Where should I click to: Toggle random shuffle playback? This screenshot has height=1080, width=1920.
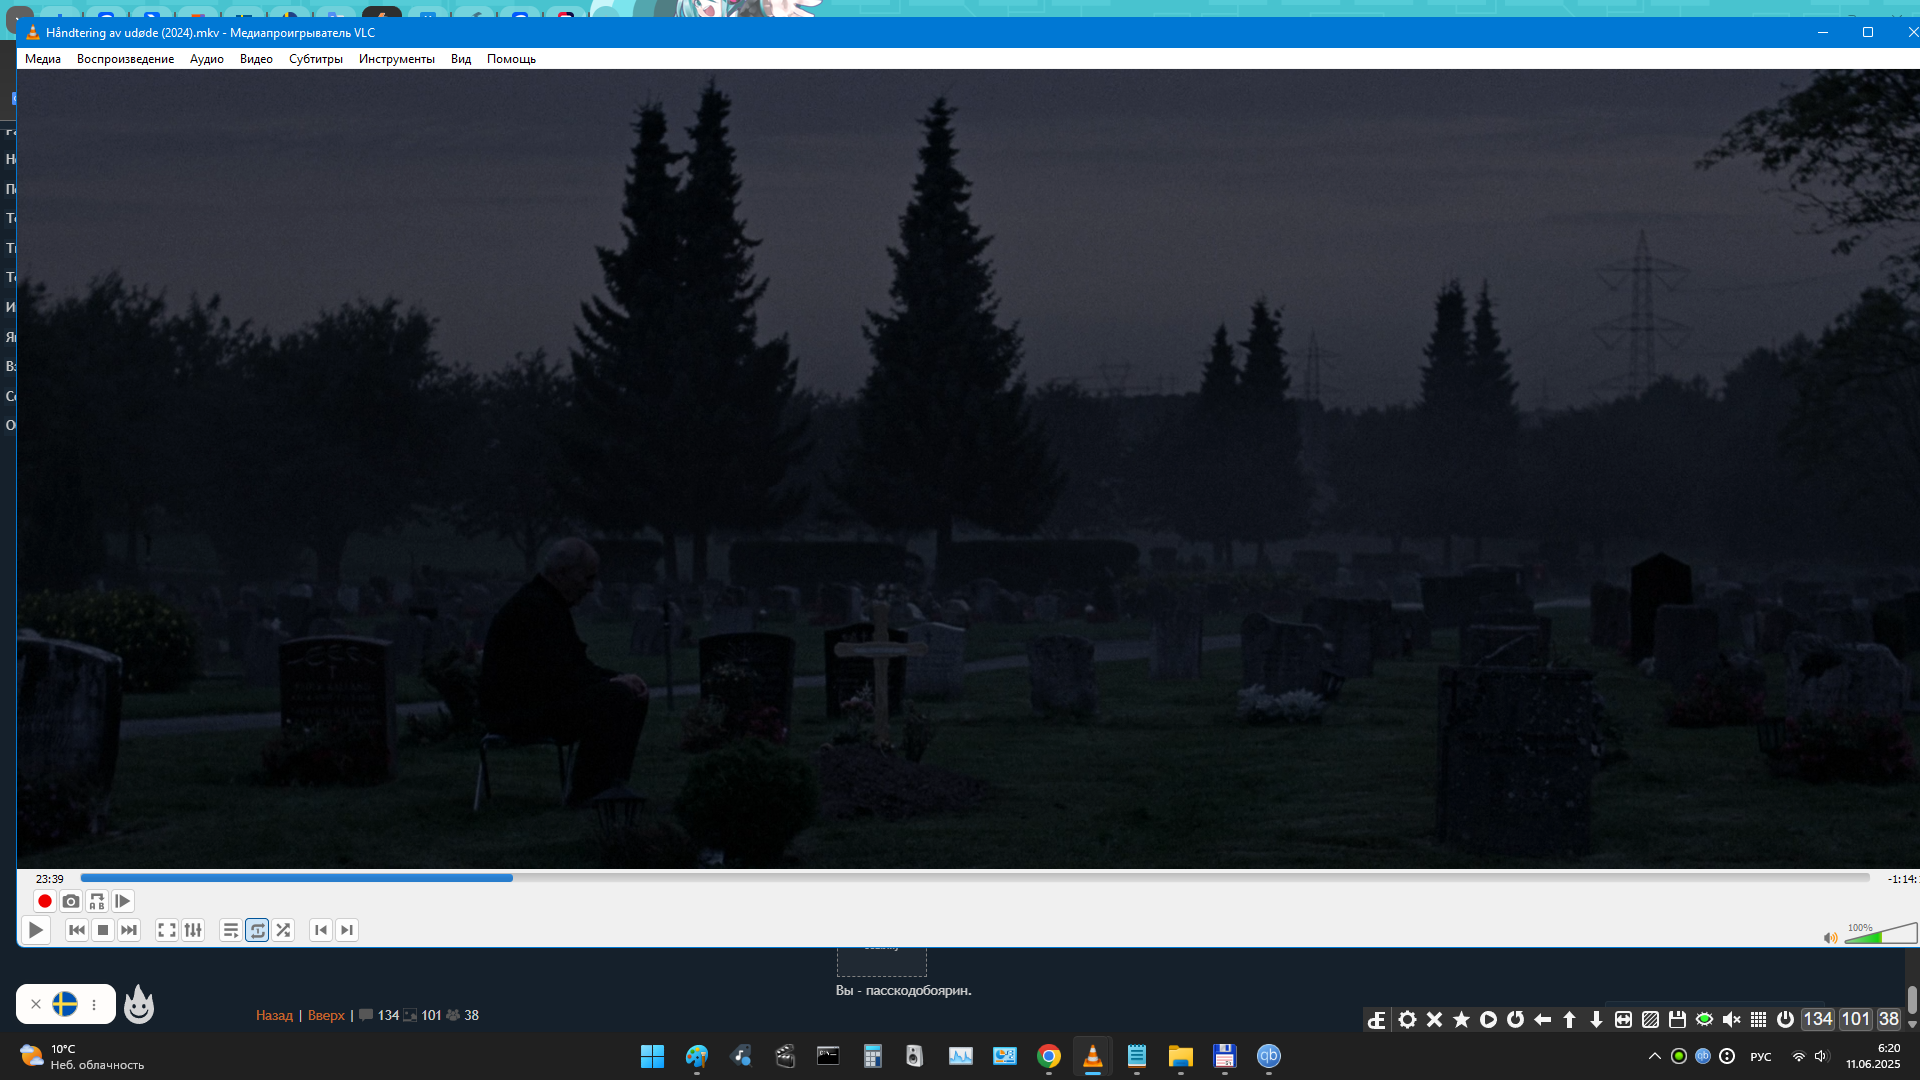point(283,930)
